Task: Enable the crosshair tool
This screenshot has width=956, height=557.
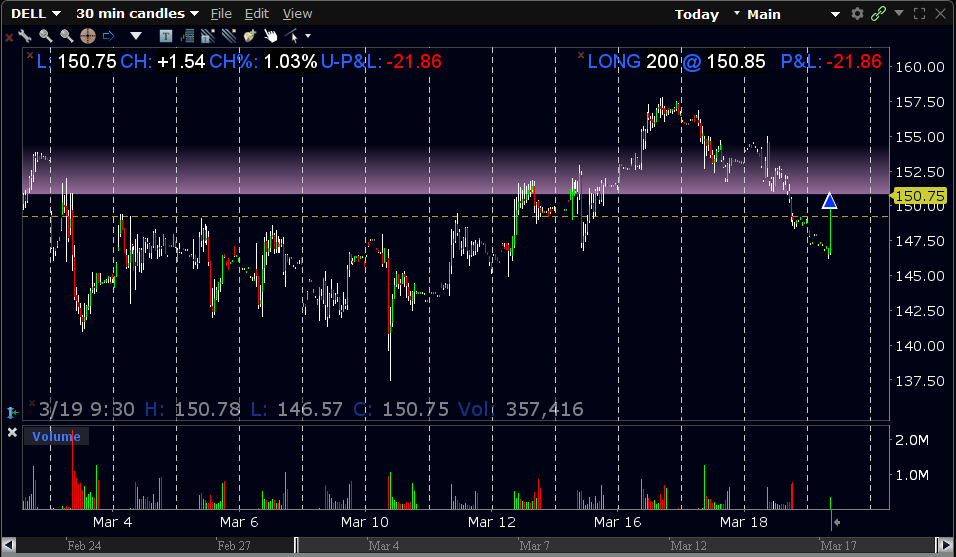Action: (88, 36)
